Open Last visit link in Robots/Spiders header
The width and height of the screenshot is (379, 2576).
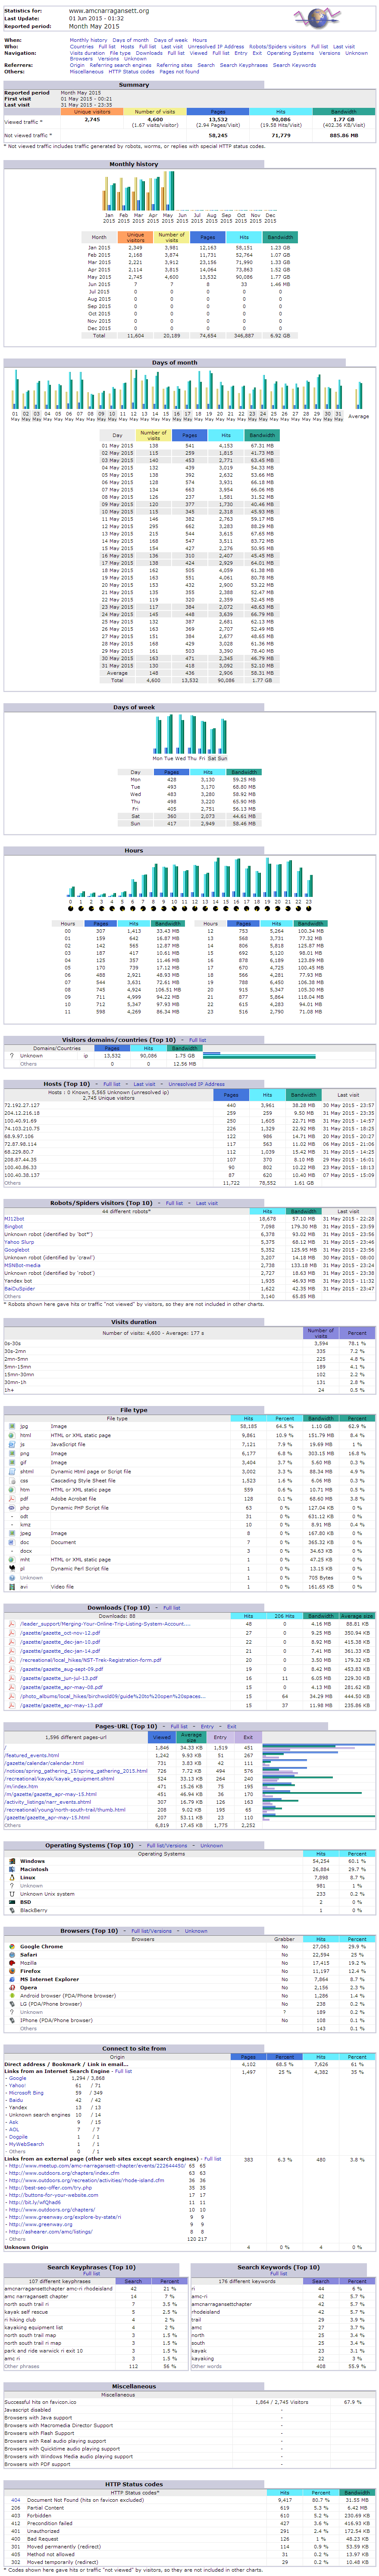pos(207,1203)
